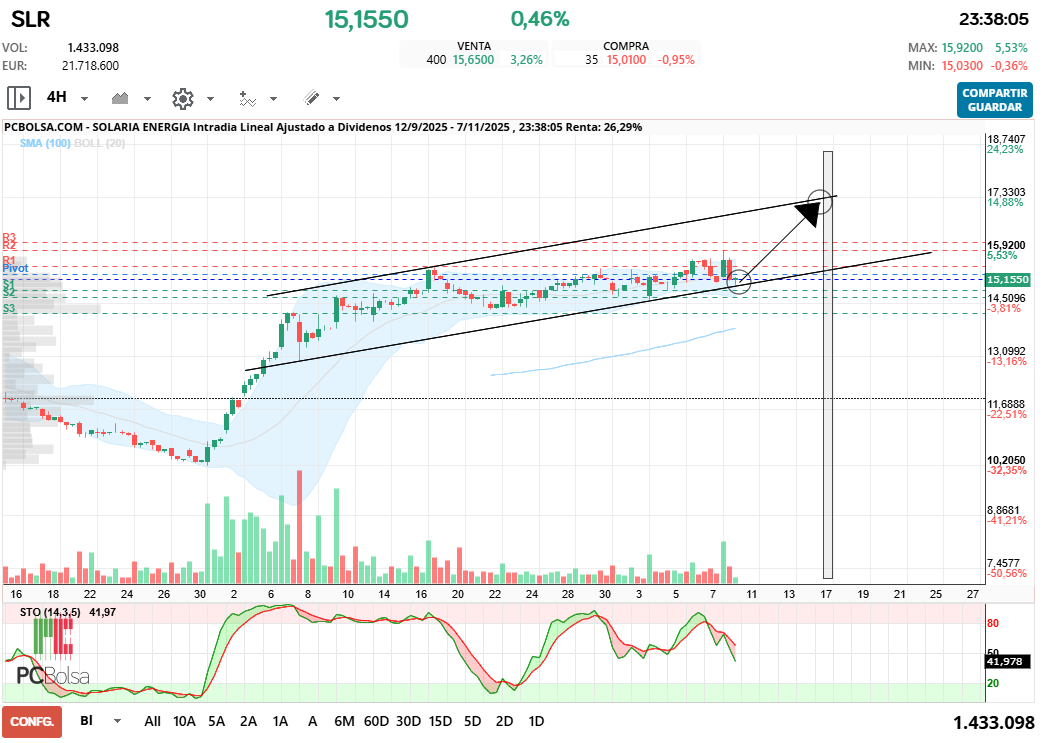Open the chart settings gear icon
Viewport: 1048px width, 743px height.
tap(182, 98)
